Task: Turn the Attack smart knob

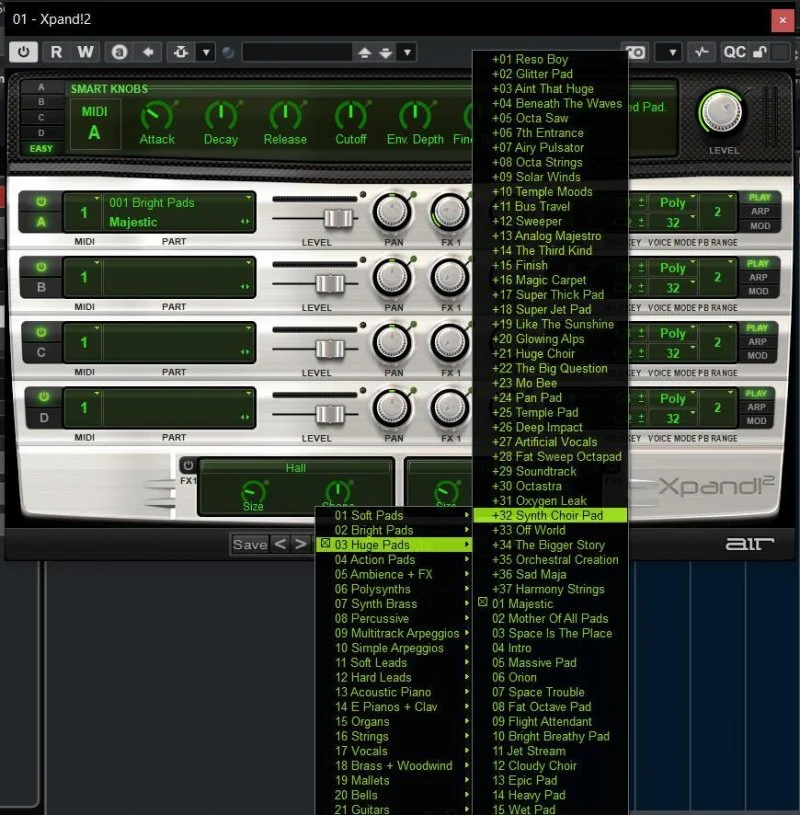Action: 156,116
